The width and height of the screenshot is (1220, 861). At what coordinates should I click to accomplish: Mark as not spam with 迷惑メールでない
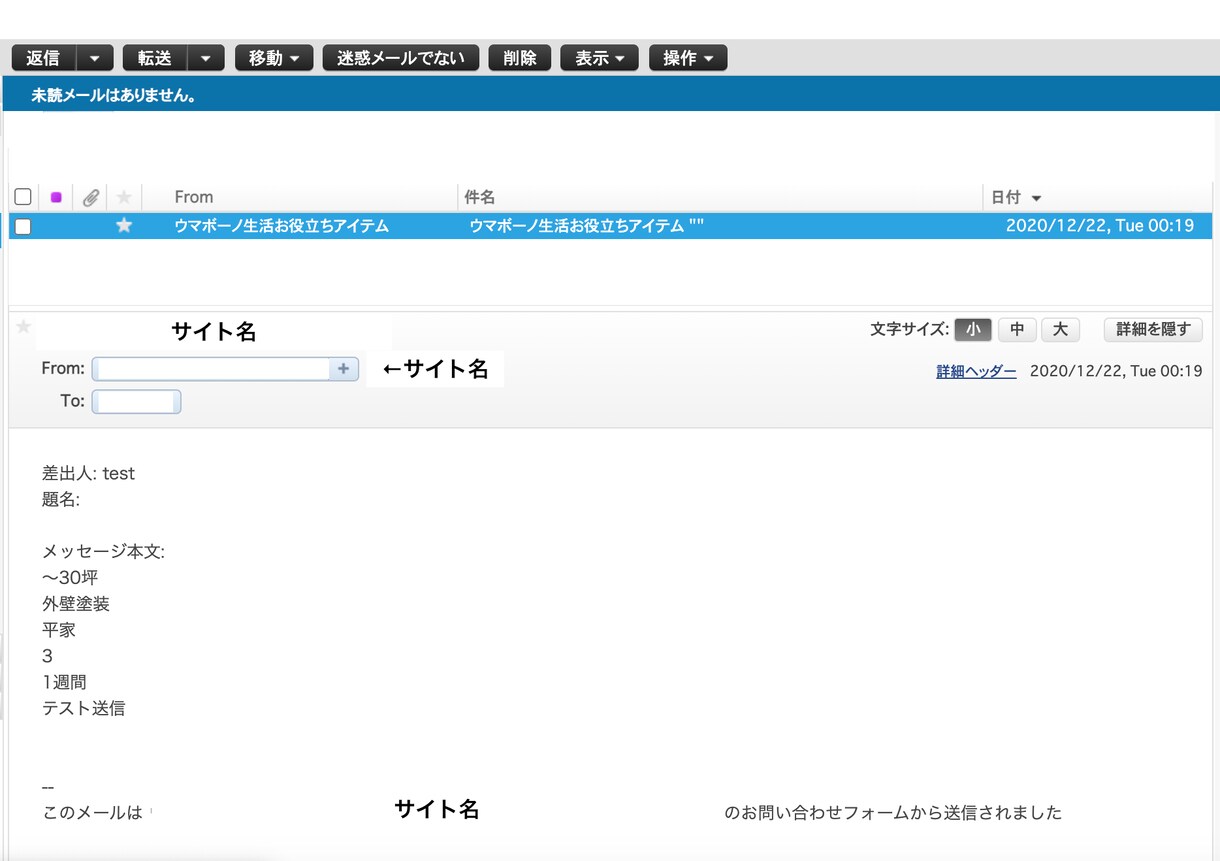click(x=401, y=58)
